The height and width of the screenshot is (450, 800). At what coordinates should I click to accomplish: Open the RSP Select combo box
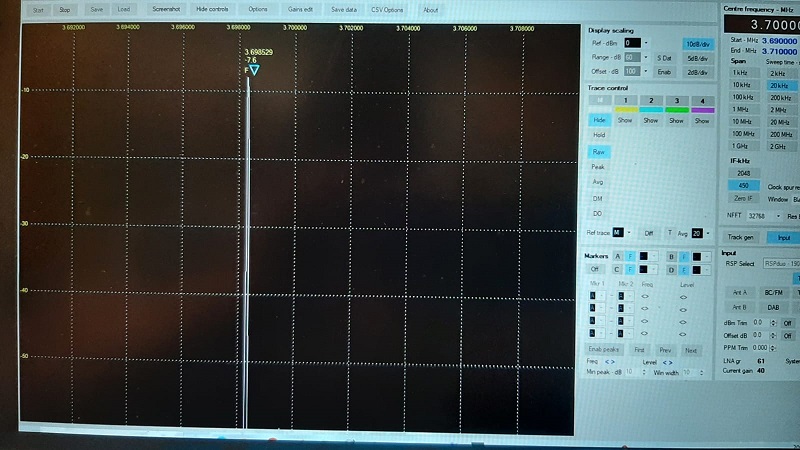coord(784,265)
